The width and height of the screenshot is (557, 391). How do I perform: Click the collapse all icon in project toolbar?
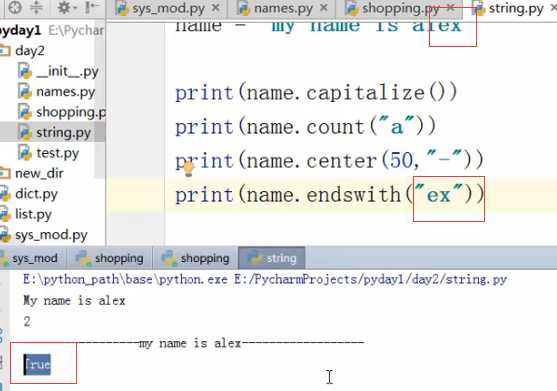coord(36,7)
